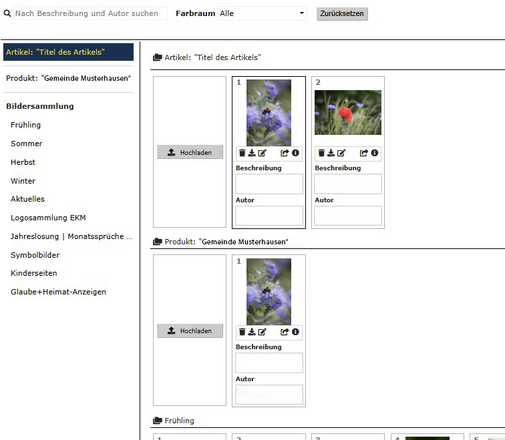Viewport: 505px width, 440px height.
Task: Share/export image 1 in the Artikel section
Action: (284, 153)
